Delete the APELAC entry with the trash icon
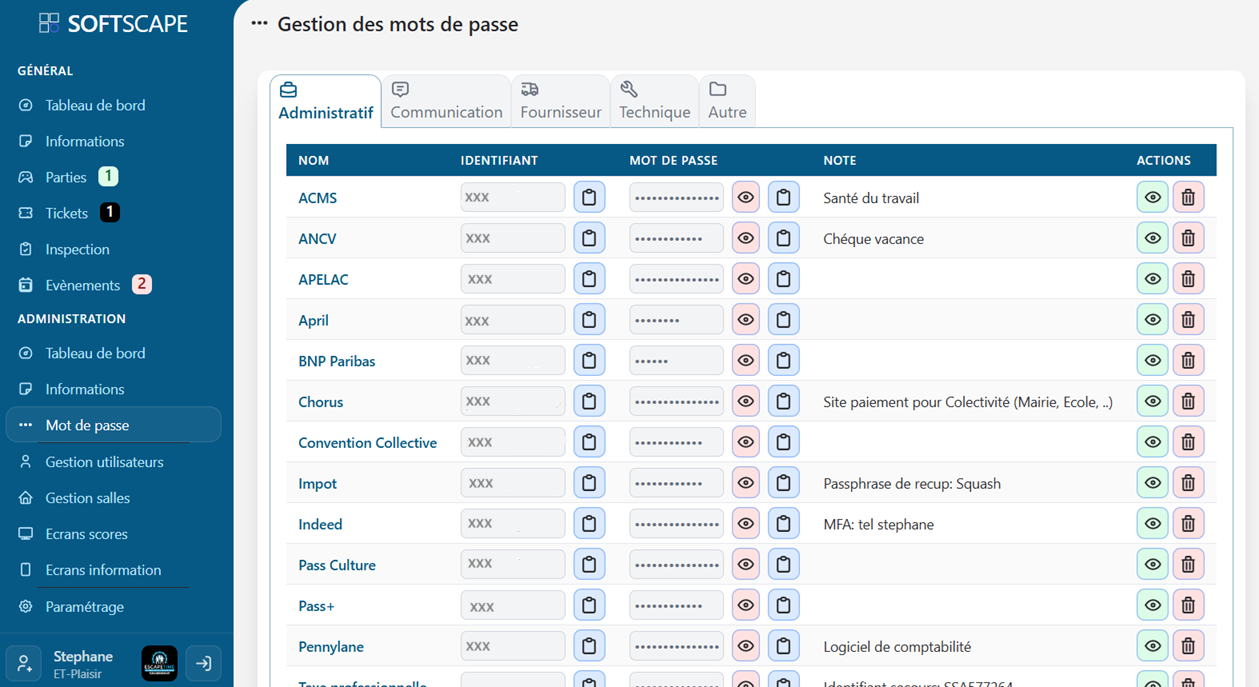The image size is (1259, 687). (x=1188, y=278)
